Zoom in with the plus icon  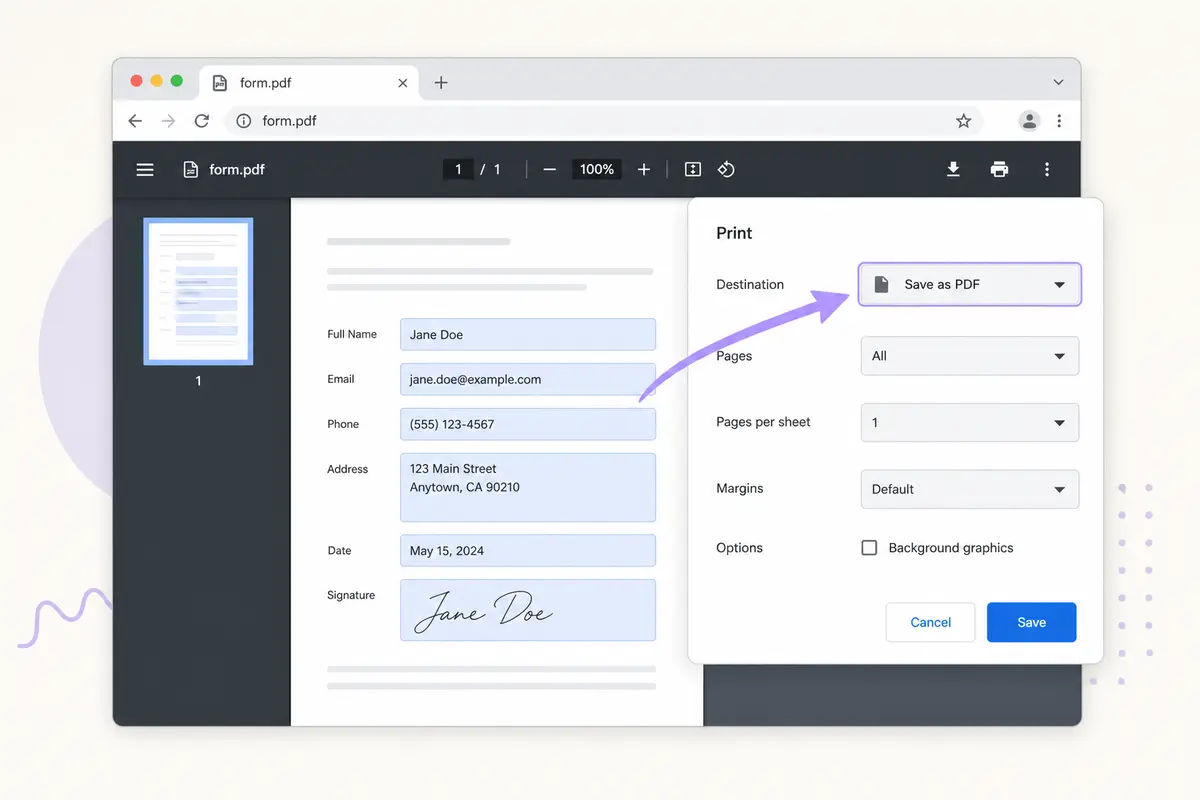tap(644, 170)
